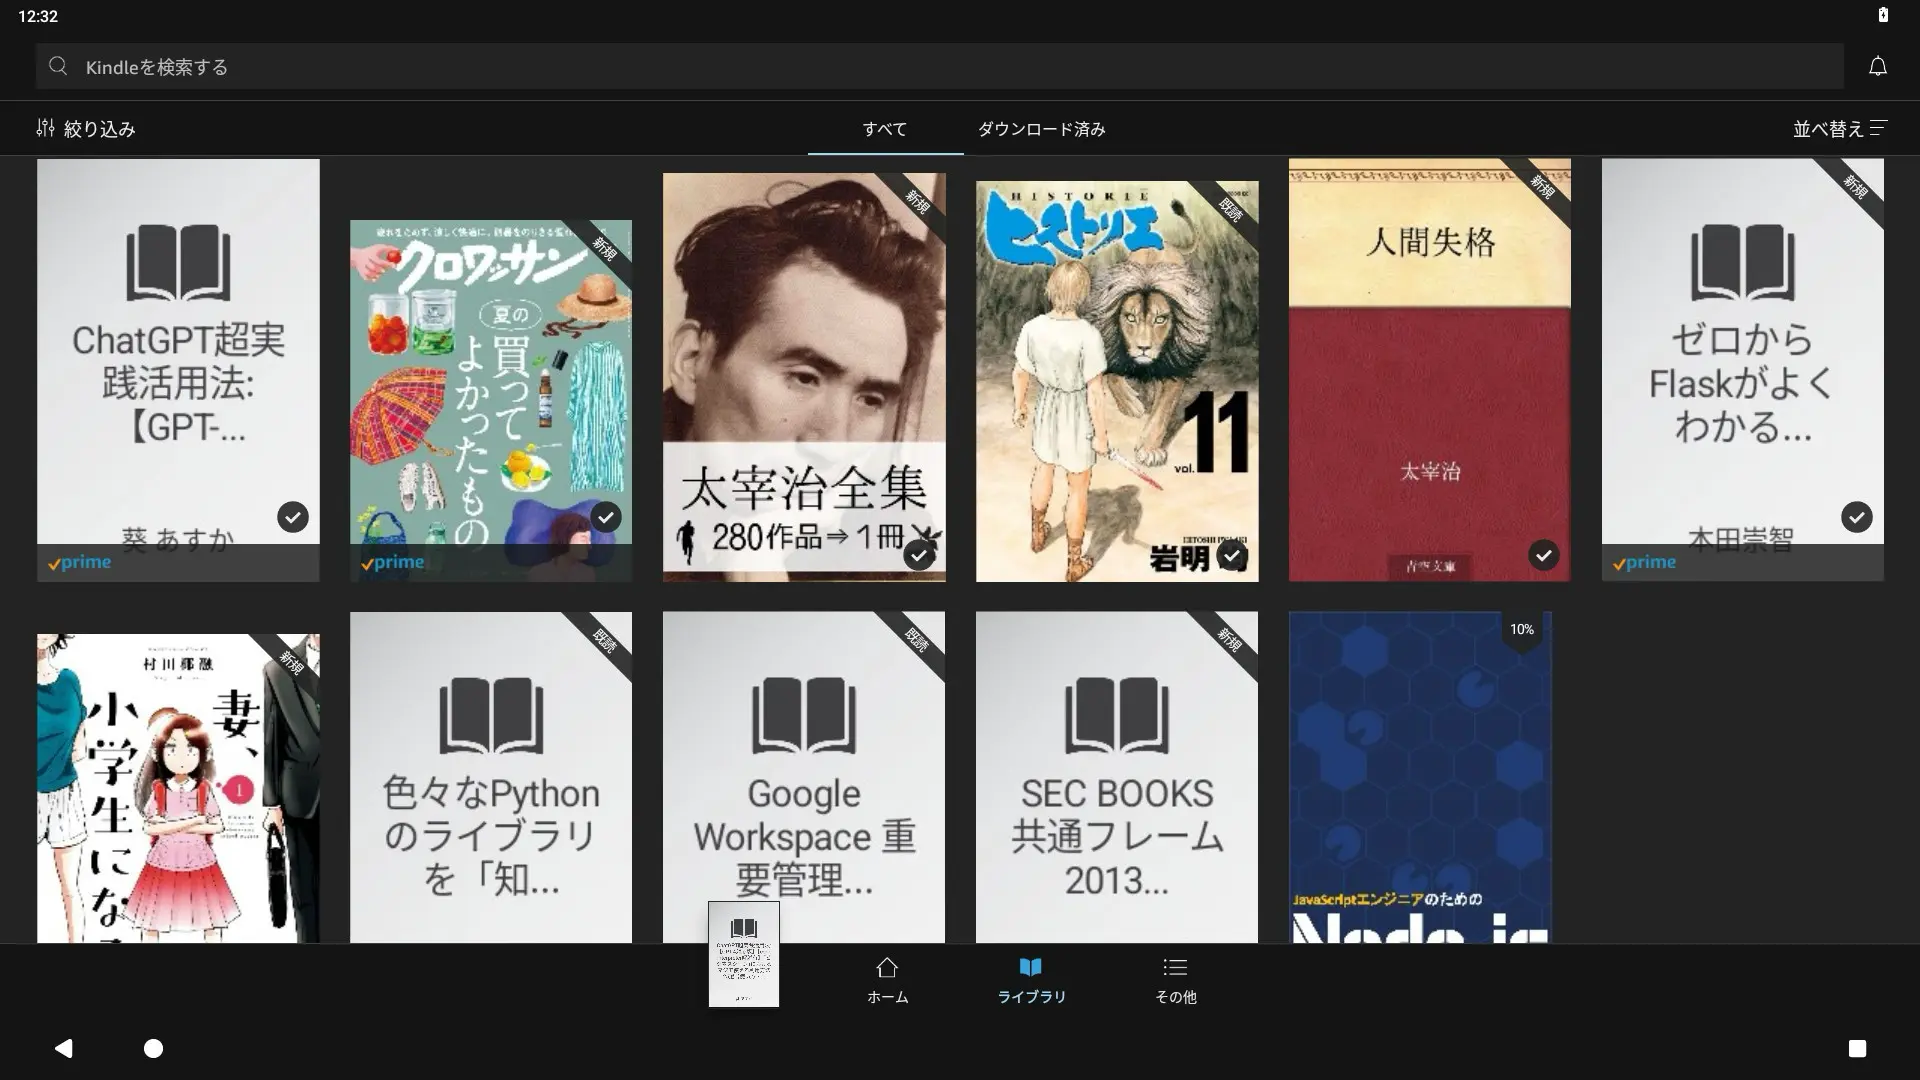Open the 色々なPythonのライブラリ book

pos(491,777)
